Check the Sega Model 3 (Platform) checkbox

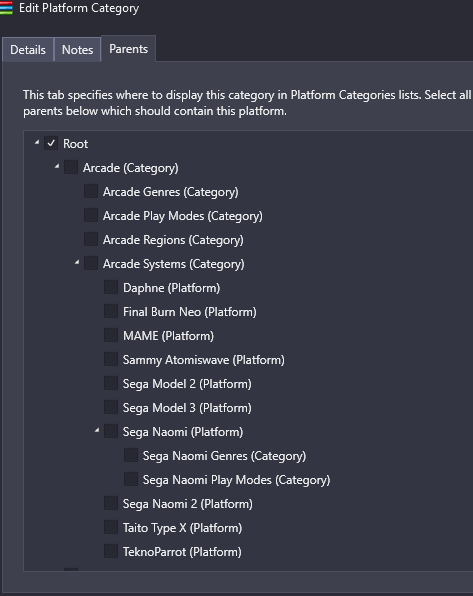coord(111,407)
